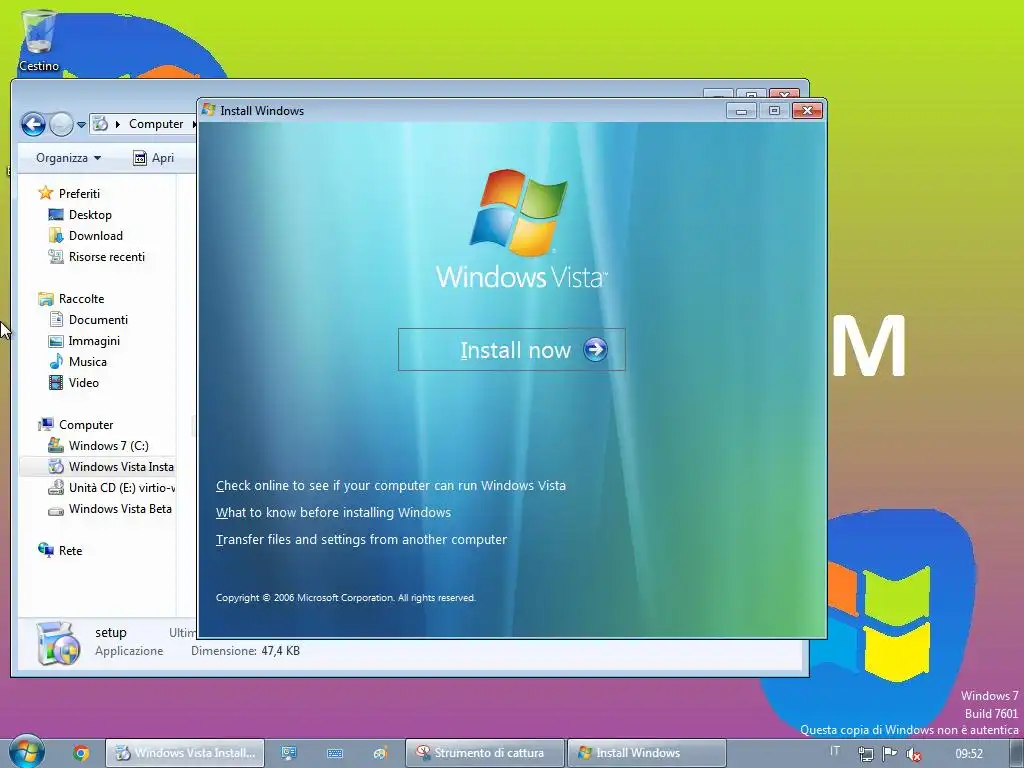Select Risorse recenti in sidebar
Viewport: 1024px width, 768px height.
tap(106, 257)
